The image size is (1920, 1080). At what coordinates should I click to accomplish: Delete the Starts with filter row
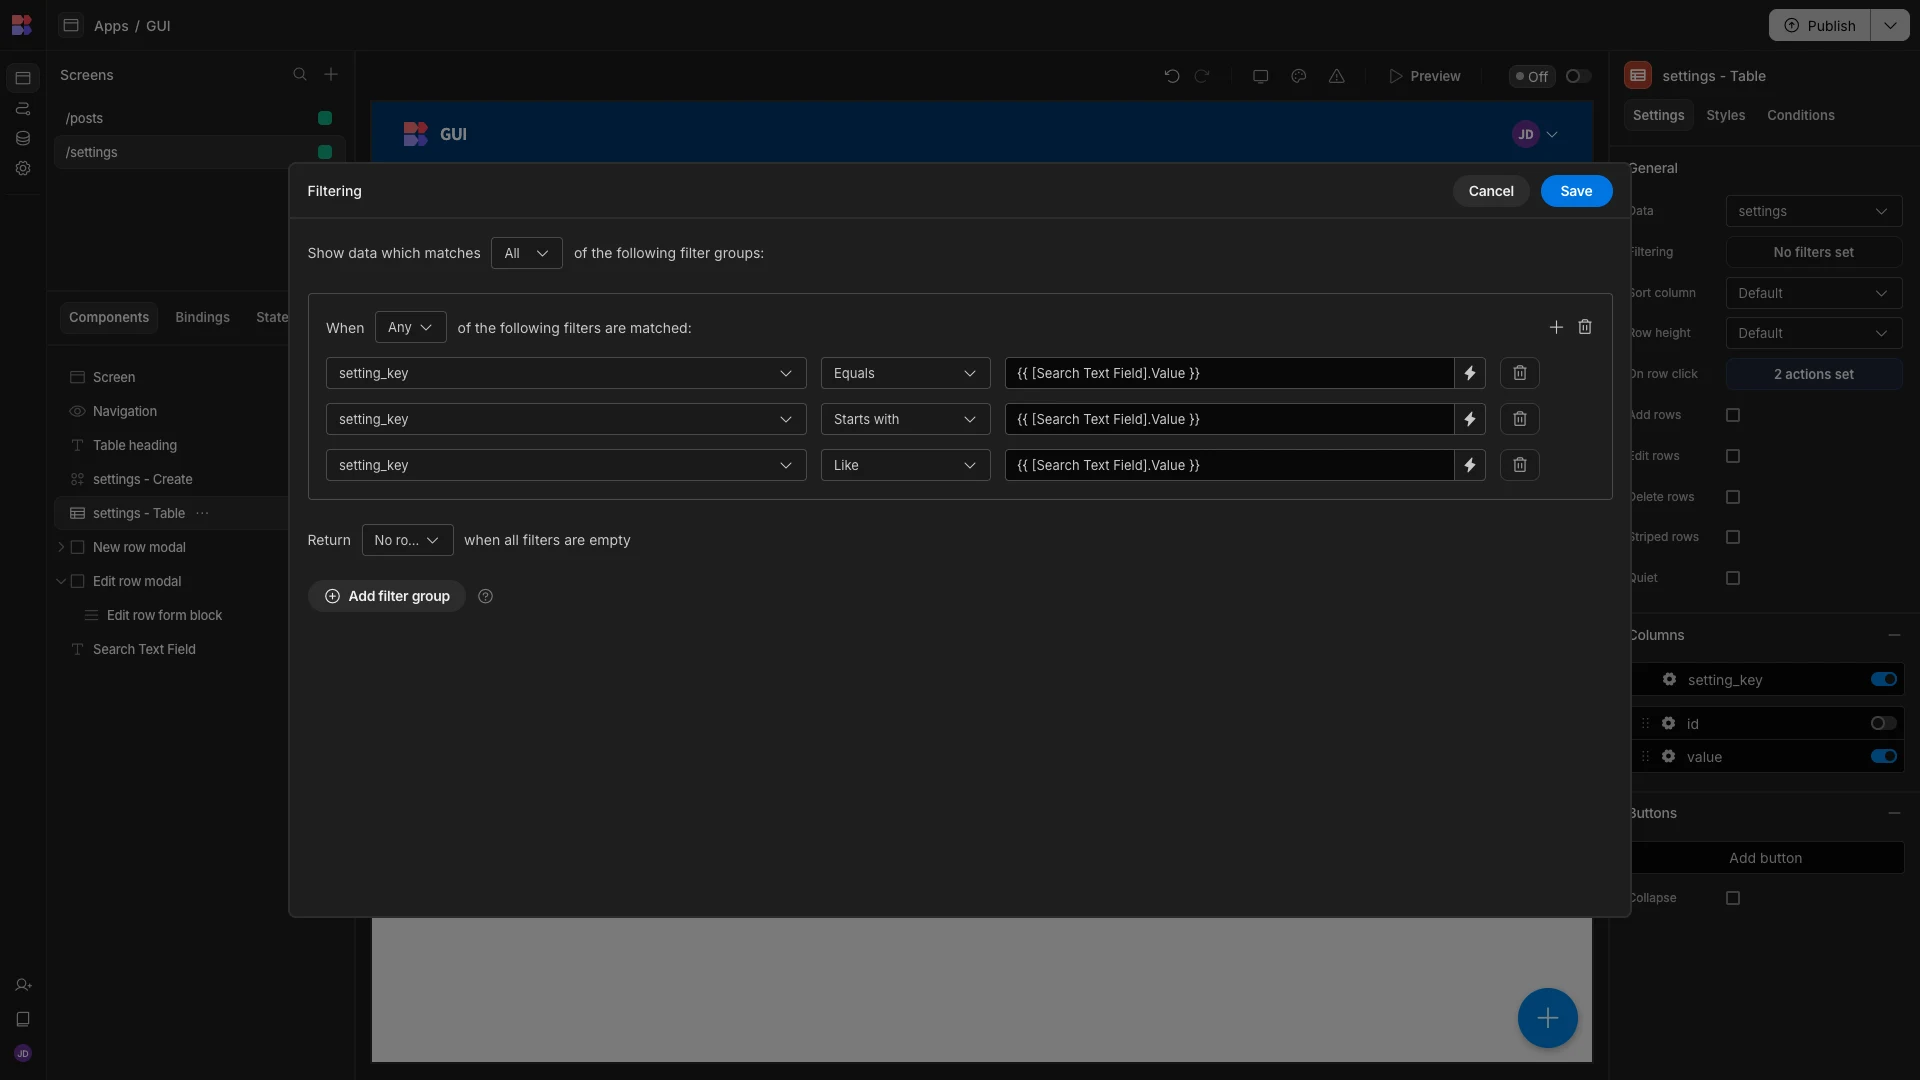(1519, 419)
